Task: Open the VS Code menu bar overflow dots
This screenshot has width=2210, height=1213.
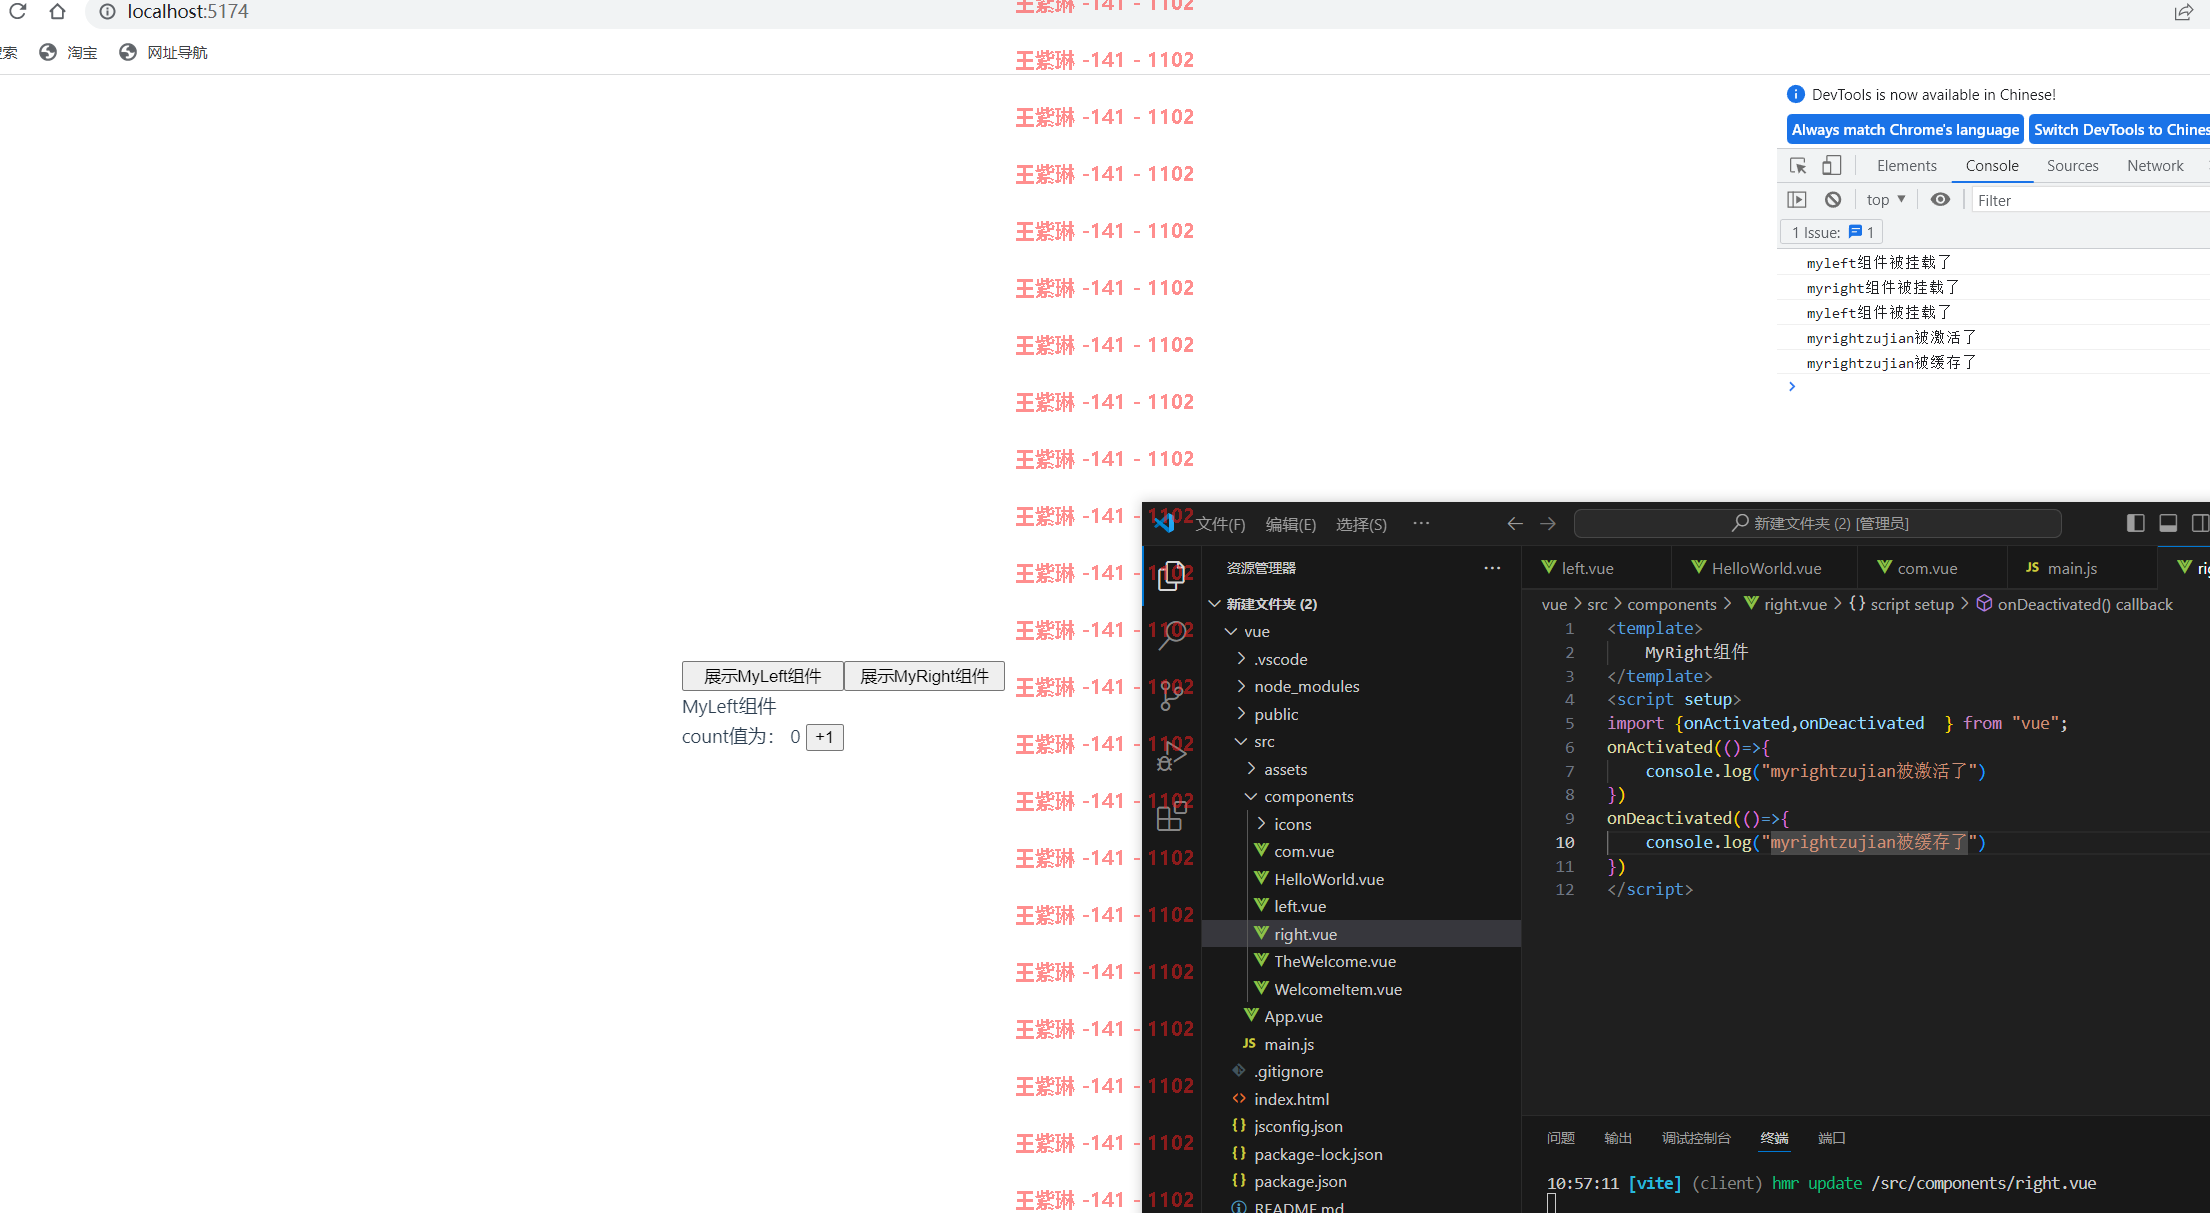Action: tap(1421, 523)
